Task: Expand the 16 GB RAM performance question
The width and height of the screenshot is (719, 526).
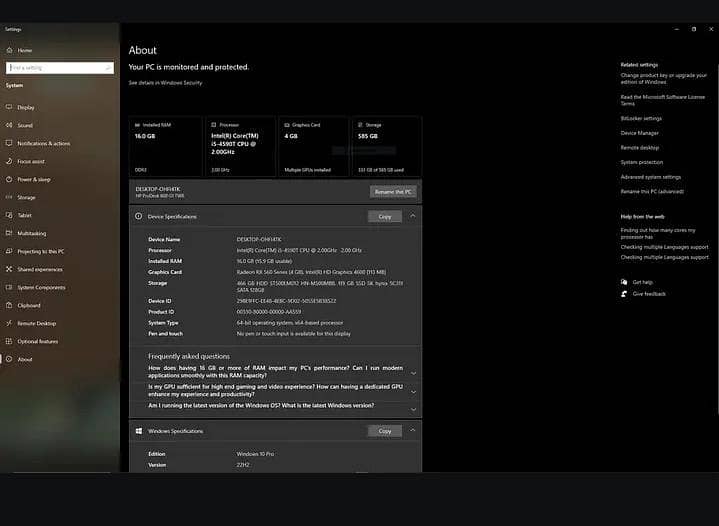Action: pos(413,373)
